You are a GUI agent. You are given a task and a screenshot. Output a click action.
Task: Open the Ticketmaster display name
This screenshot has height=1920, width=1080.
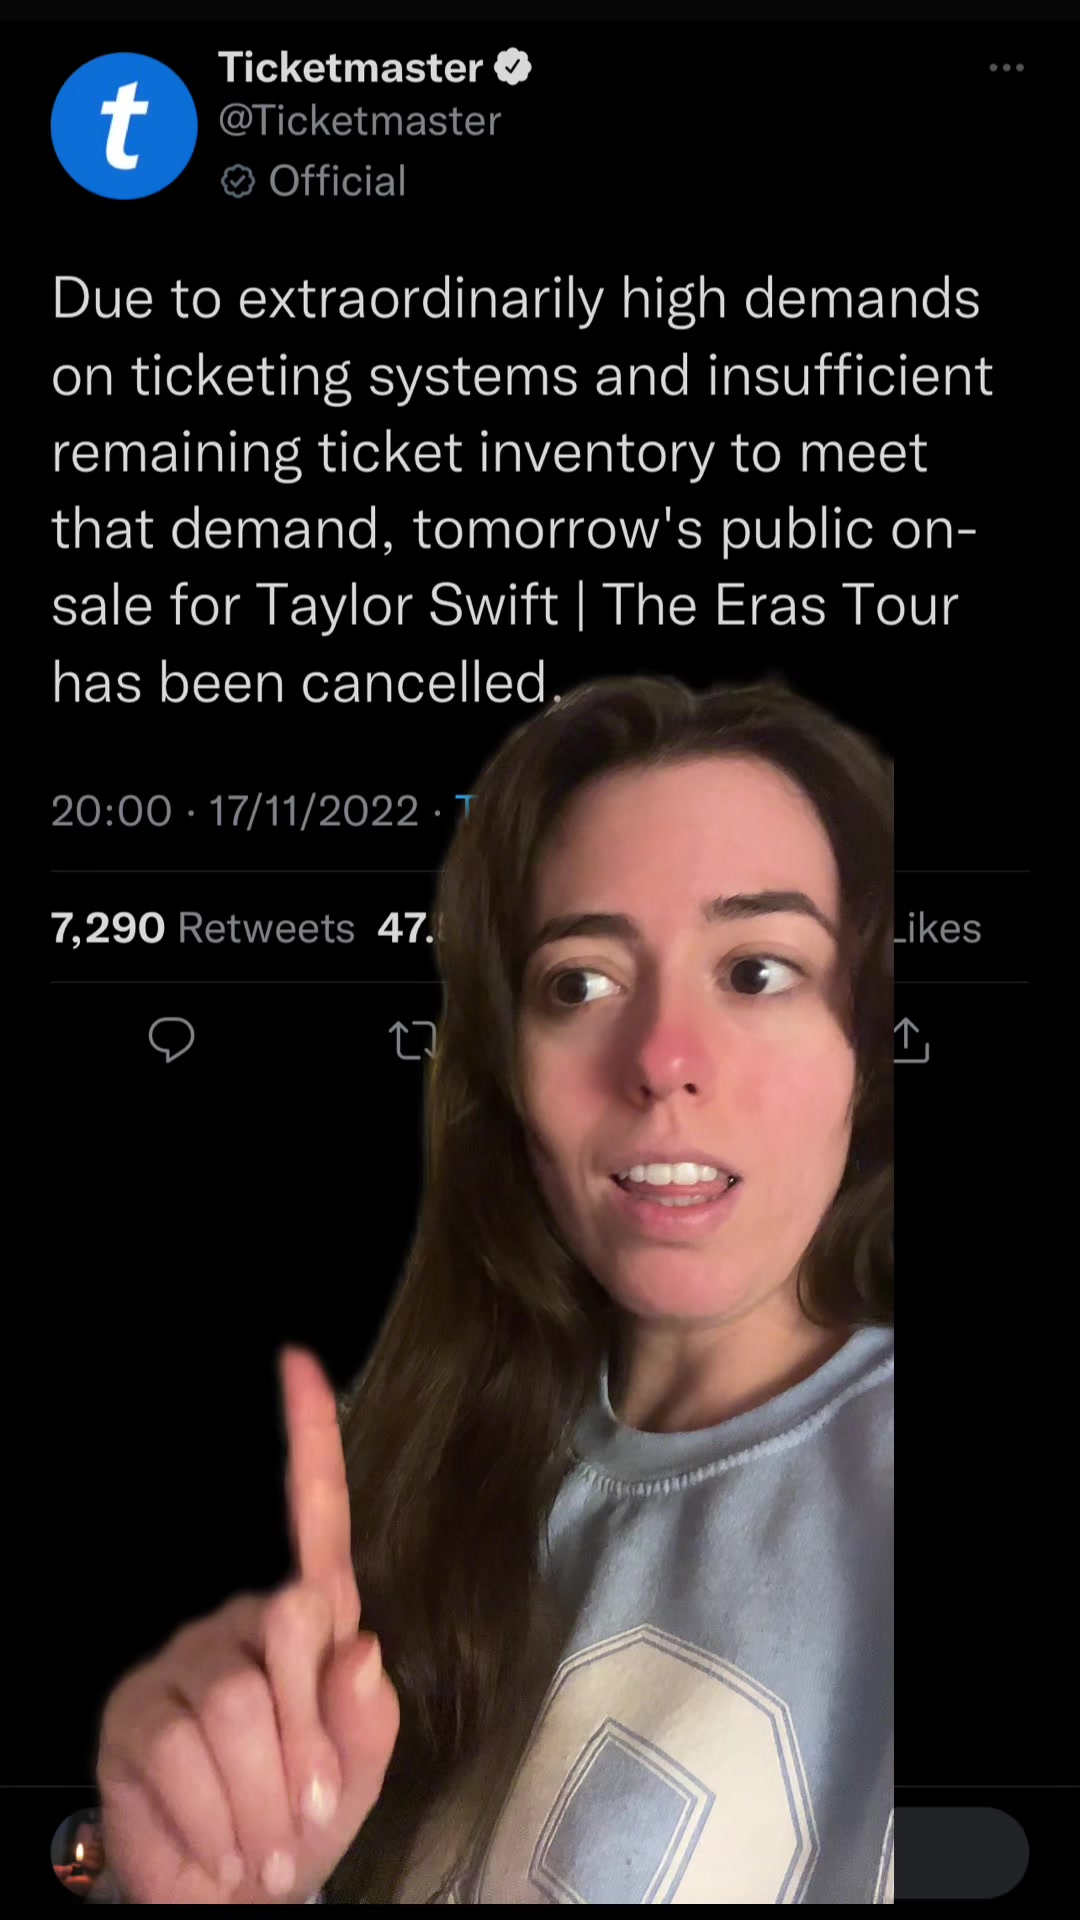[351, 68]
